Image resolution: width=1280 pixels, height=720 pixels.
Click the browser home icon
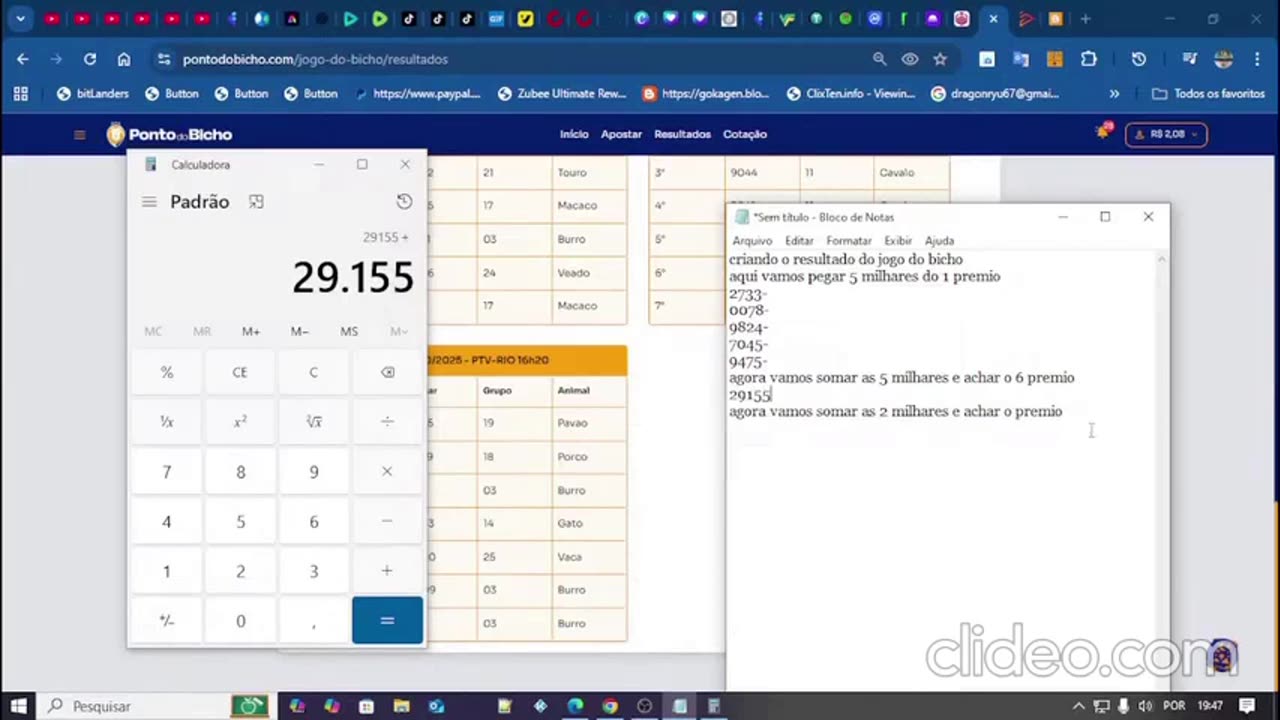click(x=124, y=59)
